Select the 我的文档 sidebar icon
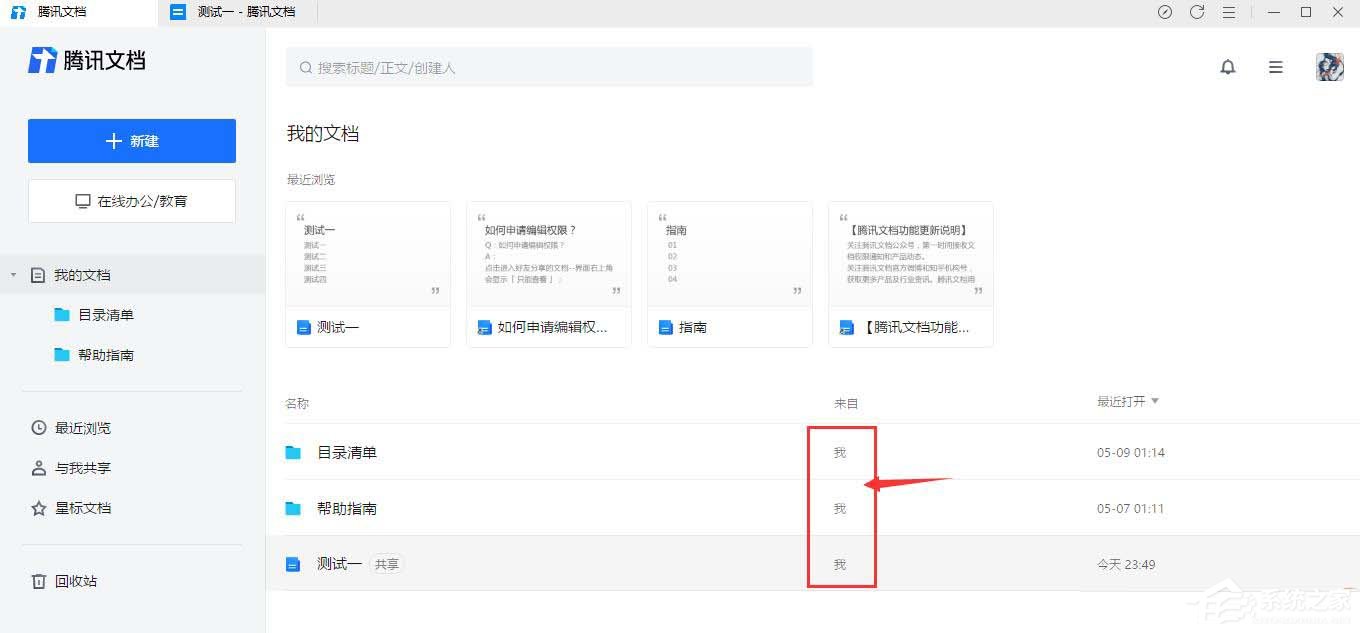Image resolution: width=1360 pixels, height=633 pixels. coord(36,274)
